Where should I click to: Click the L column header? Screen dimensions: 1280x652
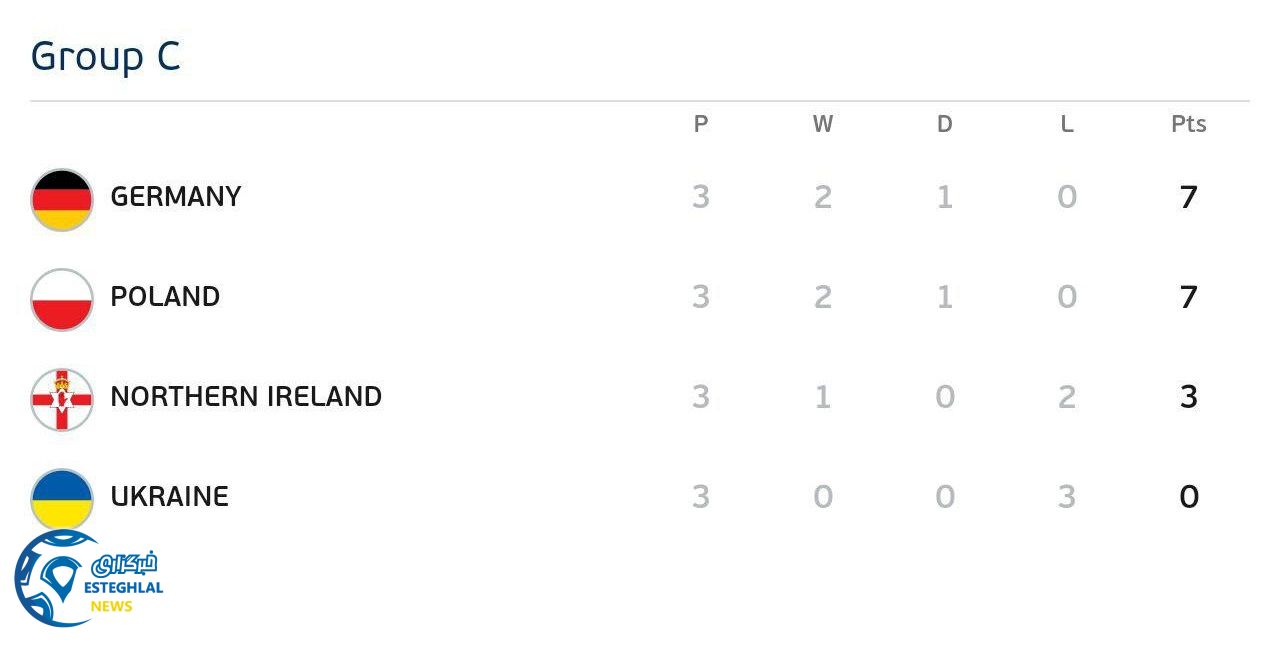(1067, 124)
